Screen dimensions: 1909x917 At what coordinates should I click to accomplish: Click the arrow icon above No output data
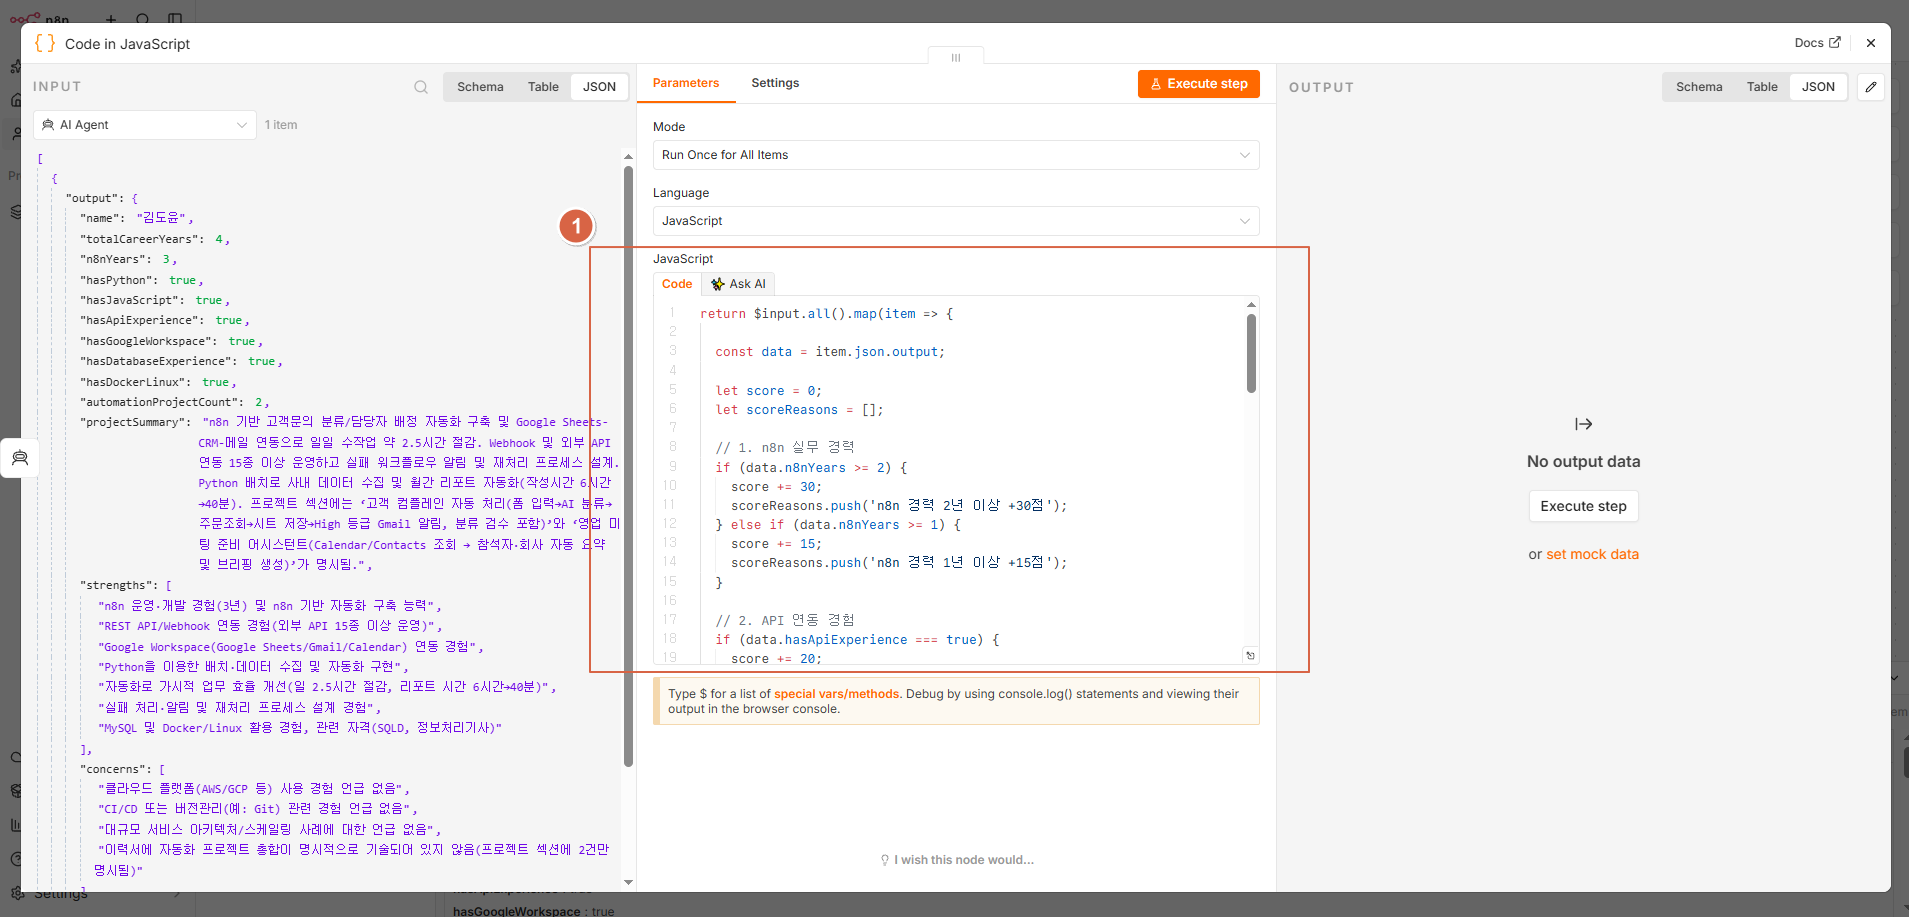pyautogui.click(x=1583, y=424)
